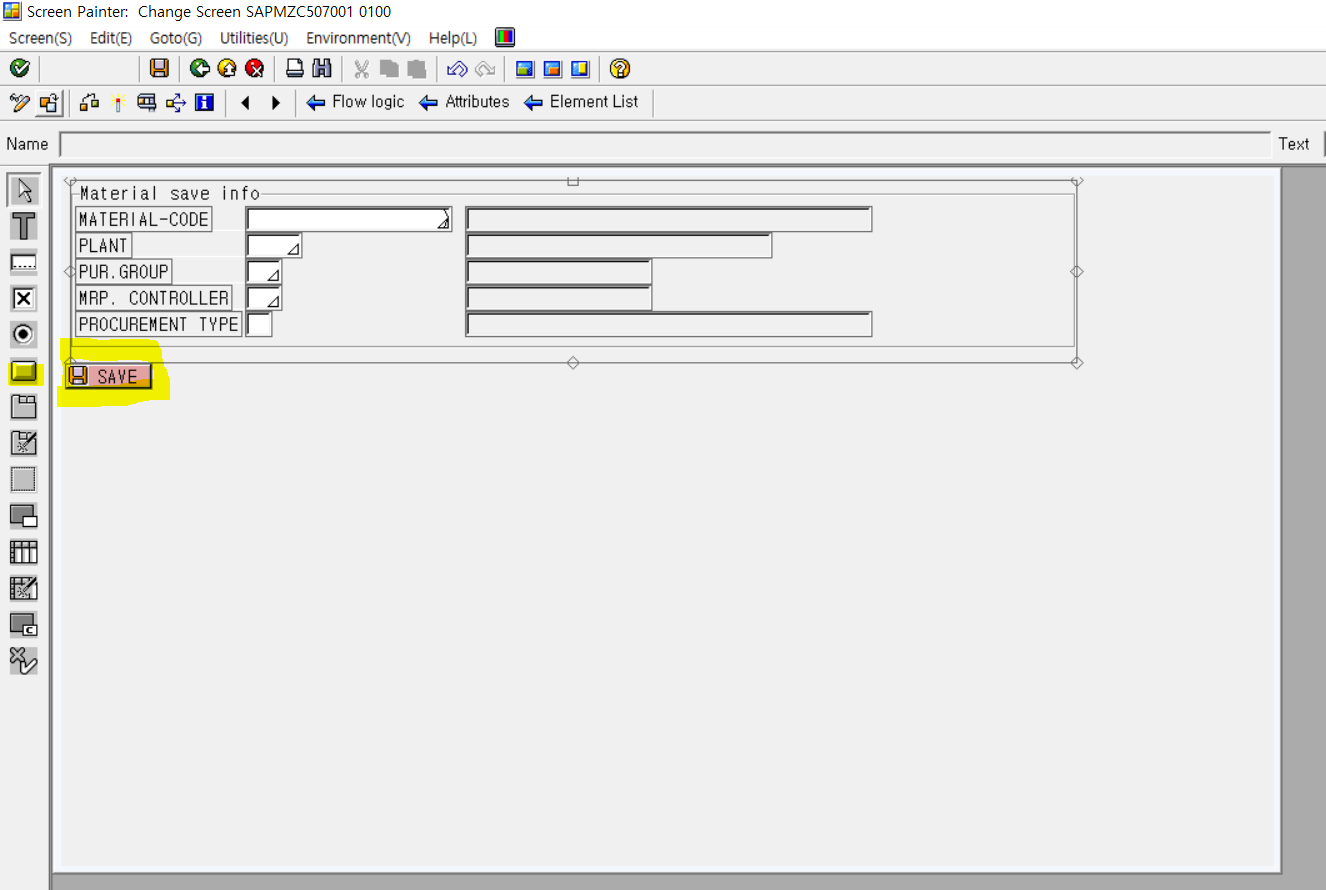The image size is (1326, 890).
Task: Click the Name input field
Action: (x=665, y=144)
